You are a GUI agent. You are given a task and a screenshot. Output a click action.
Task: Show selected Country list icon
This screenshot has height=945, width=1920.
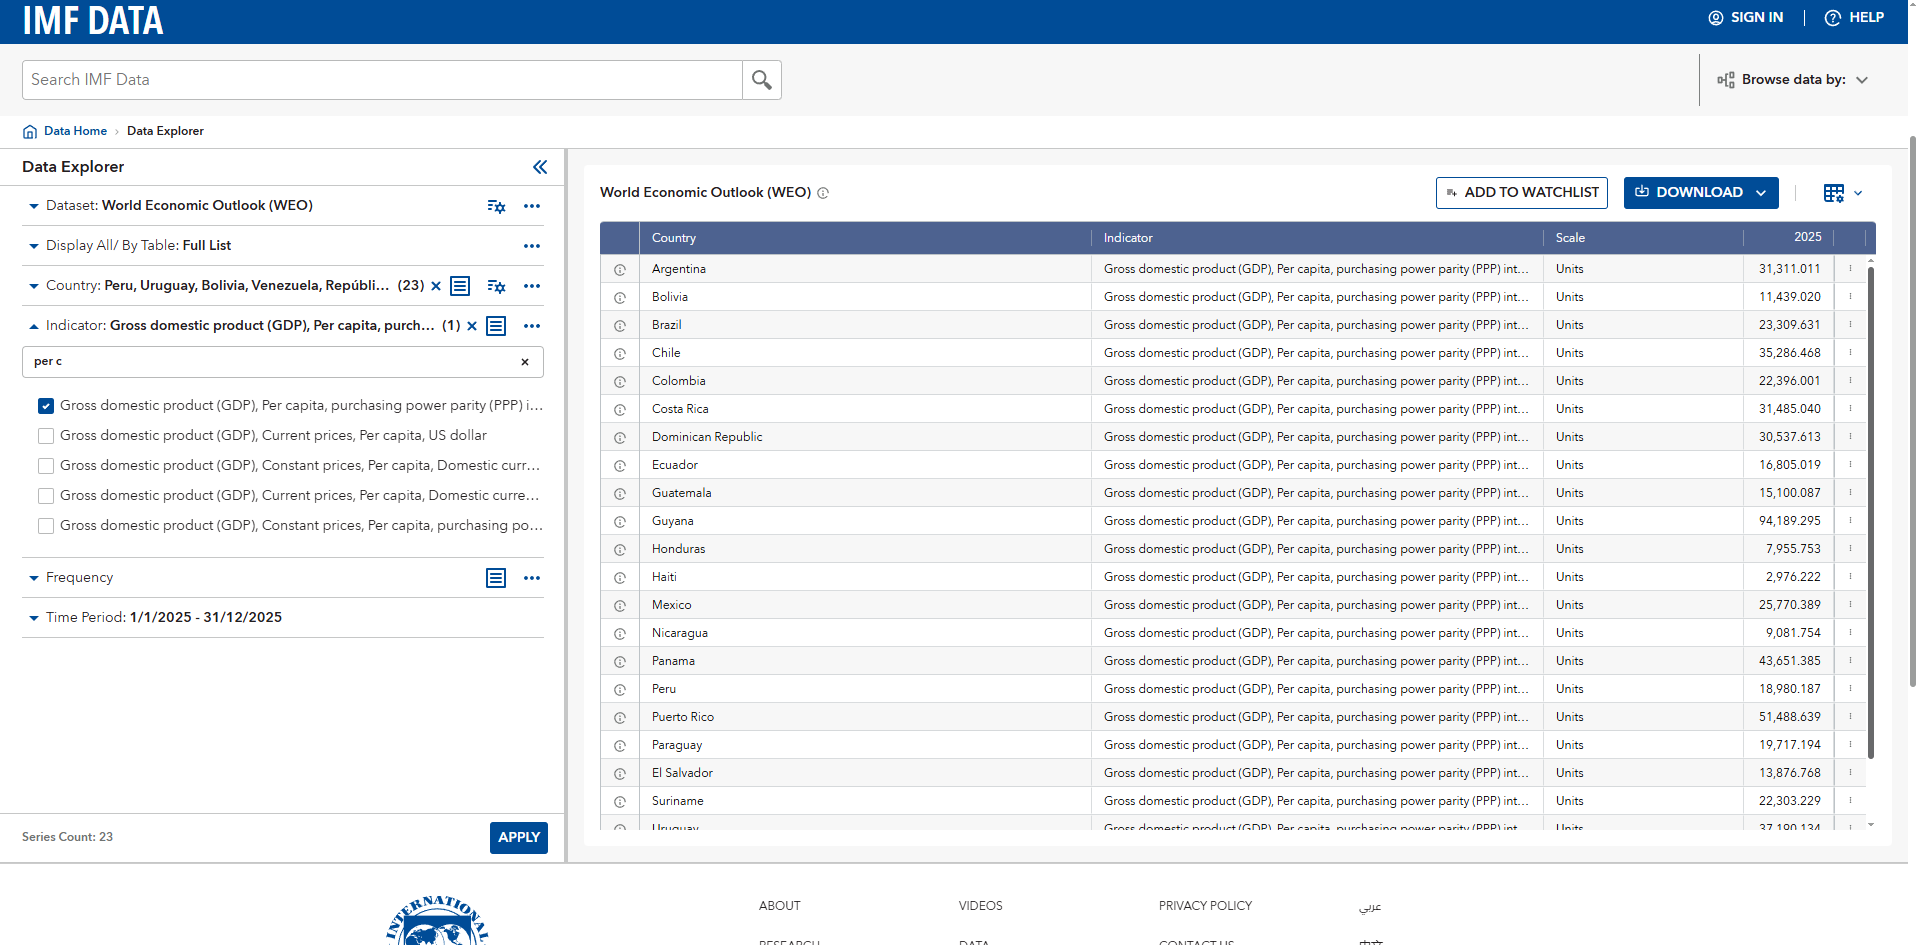click(x=460, y=286)
